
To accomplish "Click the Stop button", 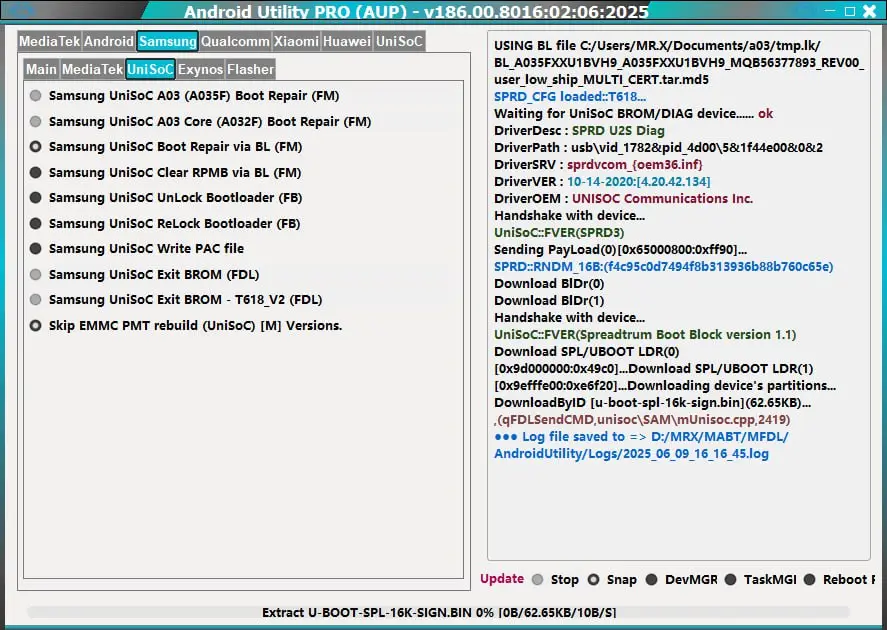I will tap(556, 580).
